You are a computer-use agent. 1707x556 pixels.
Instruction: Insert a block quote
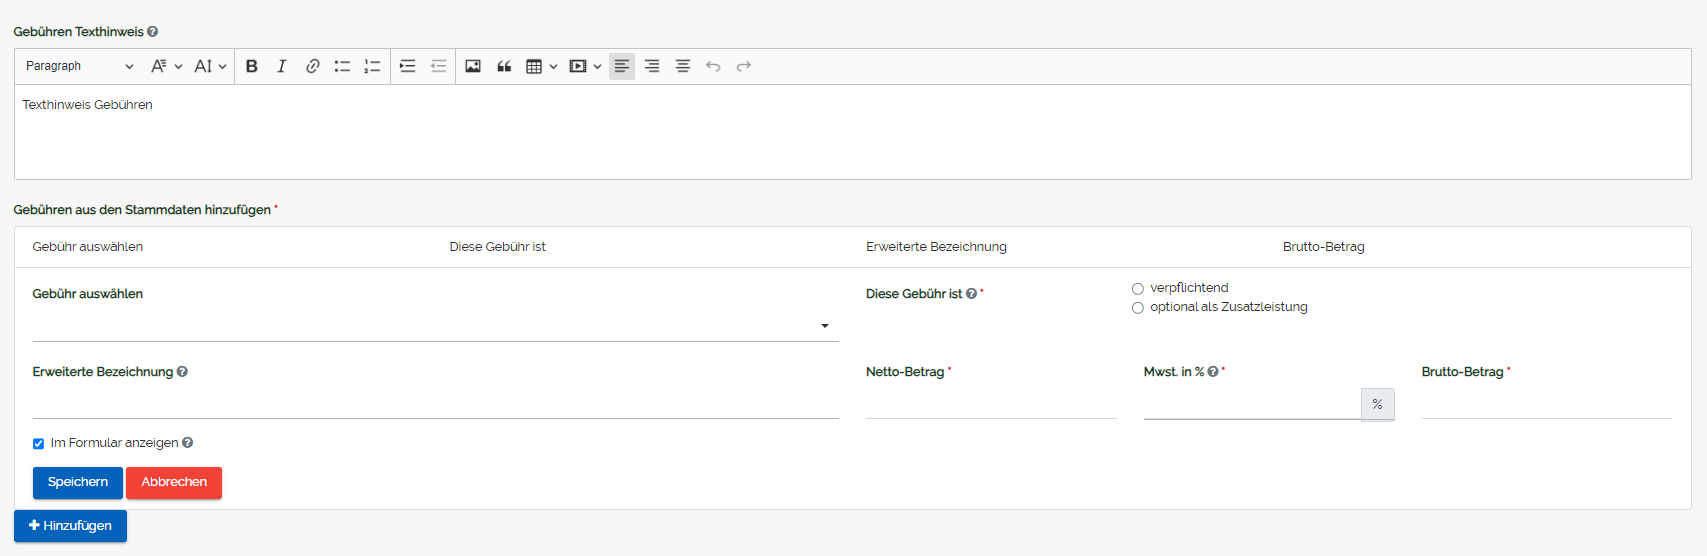504,66
